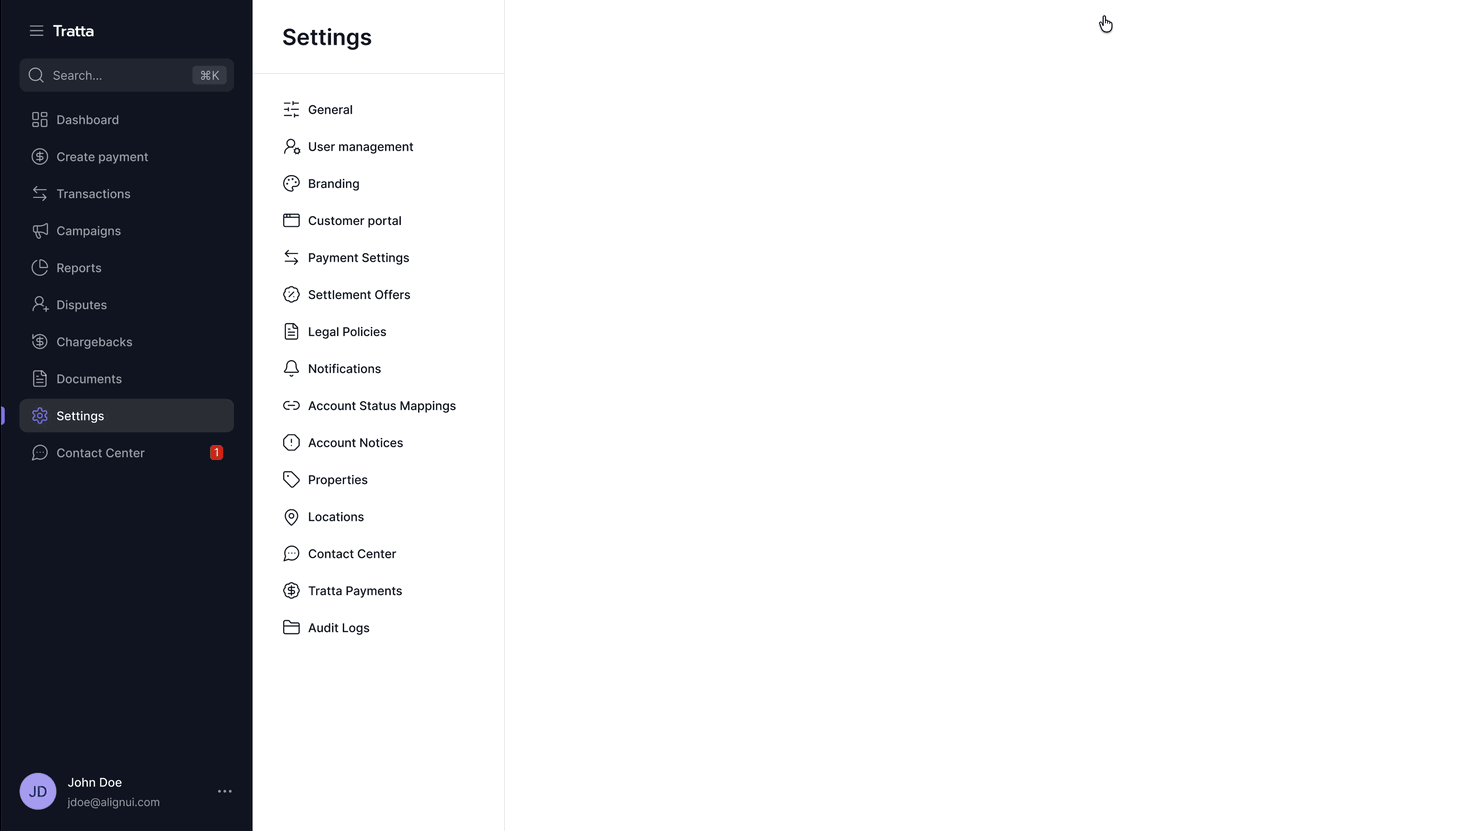
Task: Click the Contact Center notification badge
Action: point(216,453)
